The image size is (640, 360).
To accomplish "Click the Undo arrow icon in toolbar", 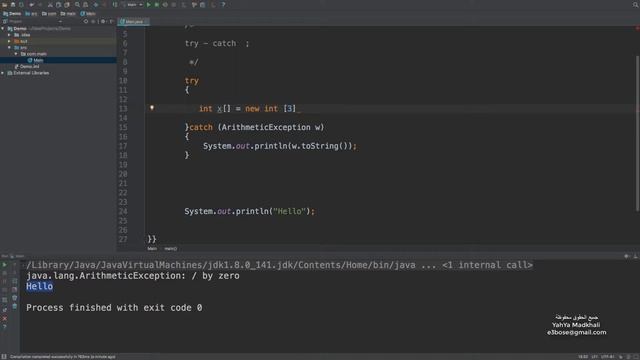I will click(x=31, y=4).
